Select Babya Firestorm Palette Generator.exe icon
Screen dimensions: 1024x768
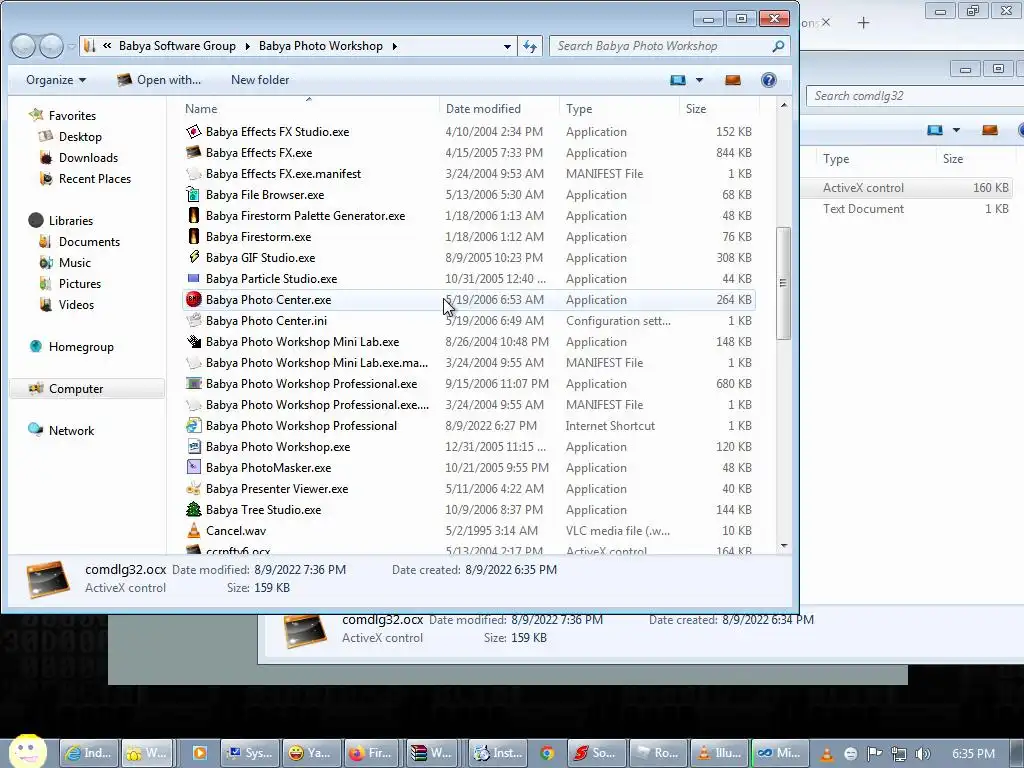point(193,216)
